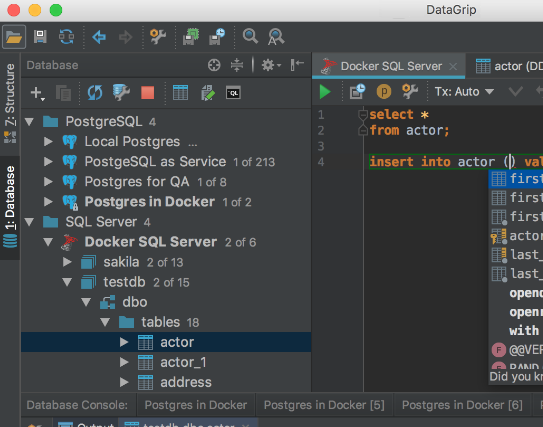
Task: Open the Postgres in Docker [5] tab
Action: point(324,405)
